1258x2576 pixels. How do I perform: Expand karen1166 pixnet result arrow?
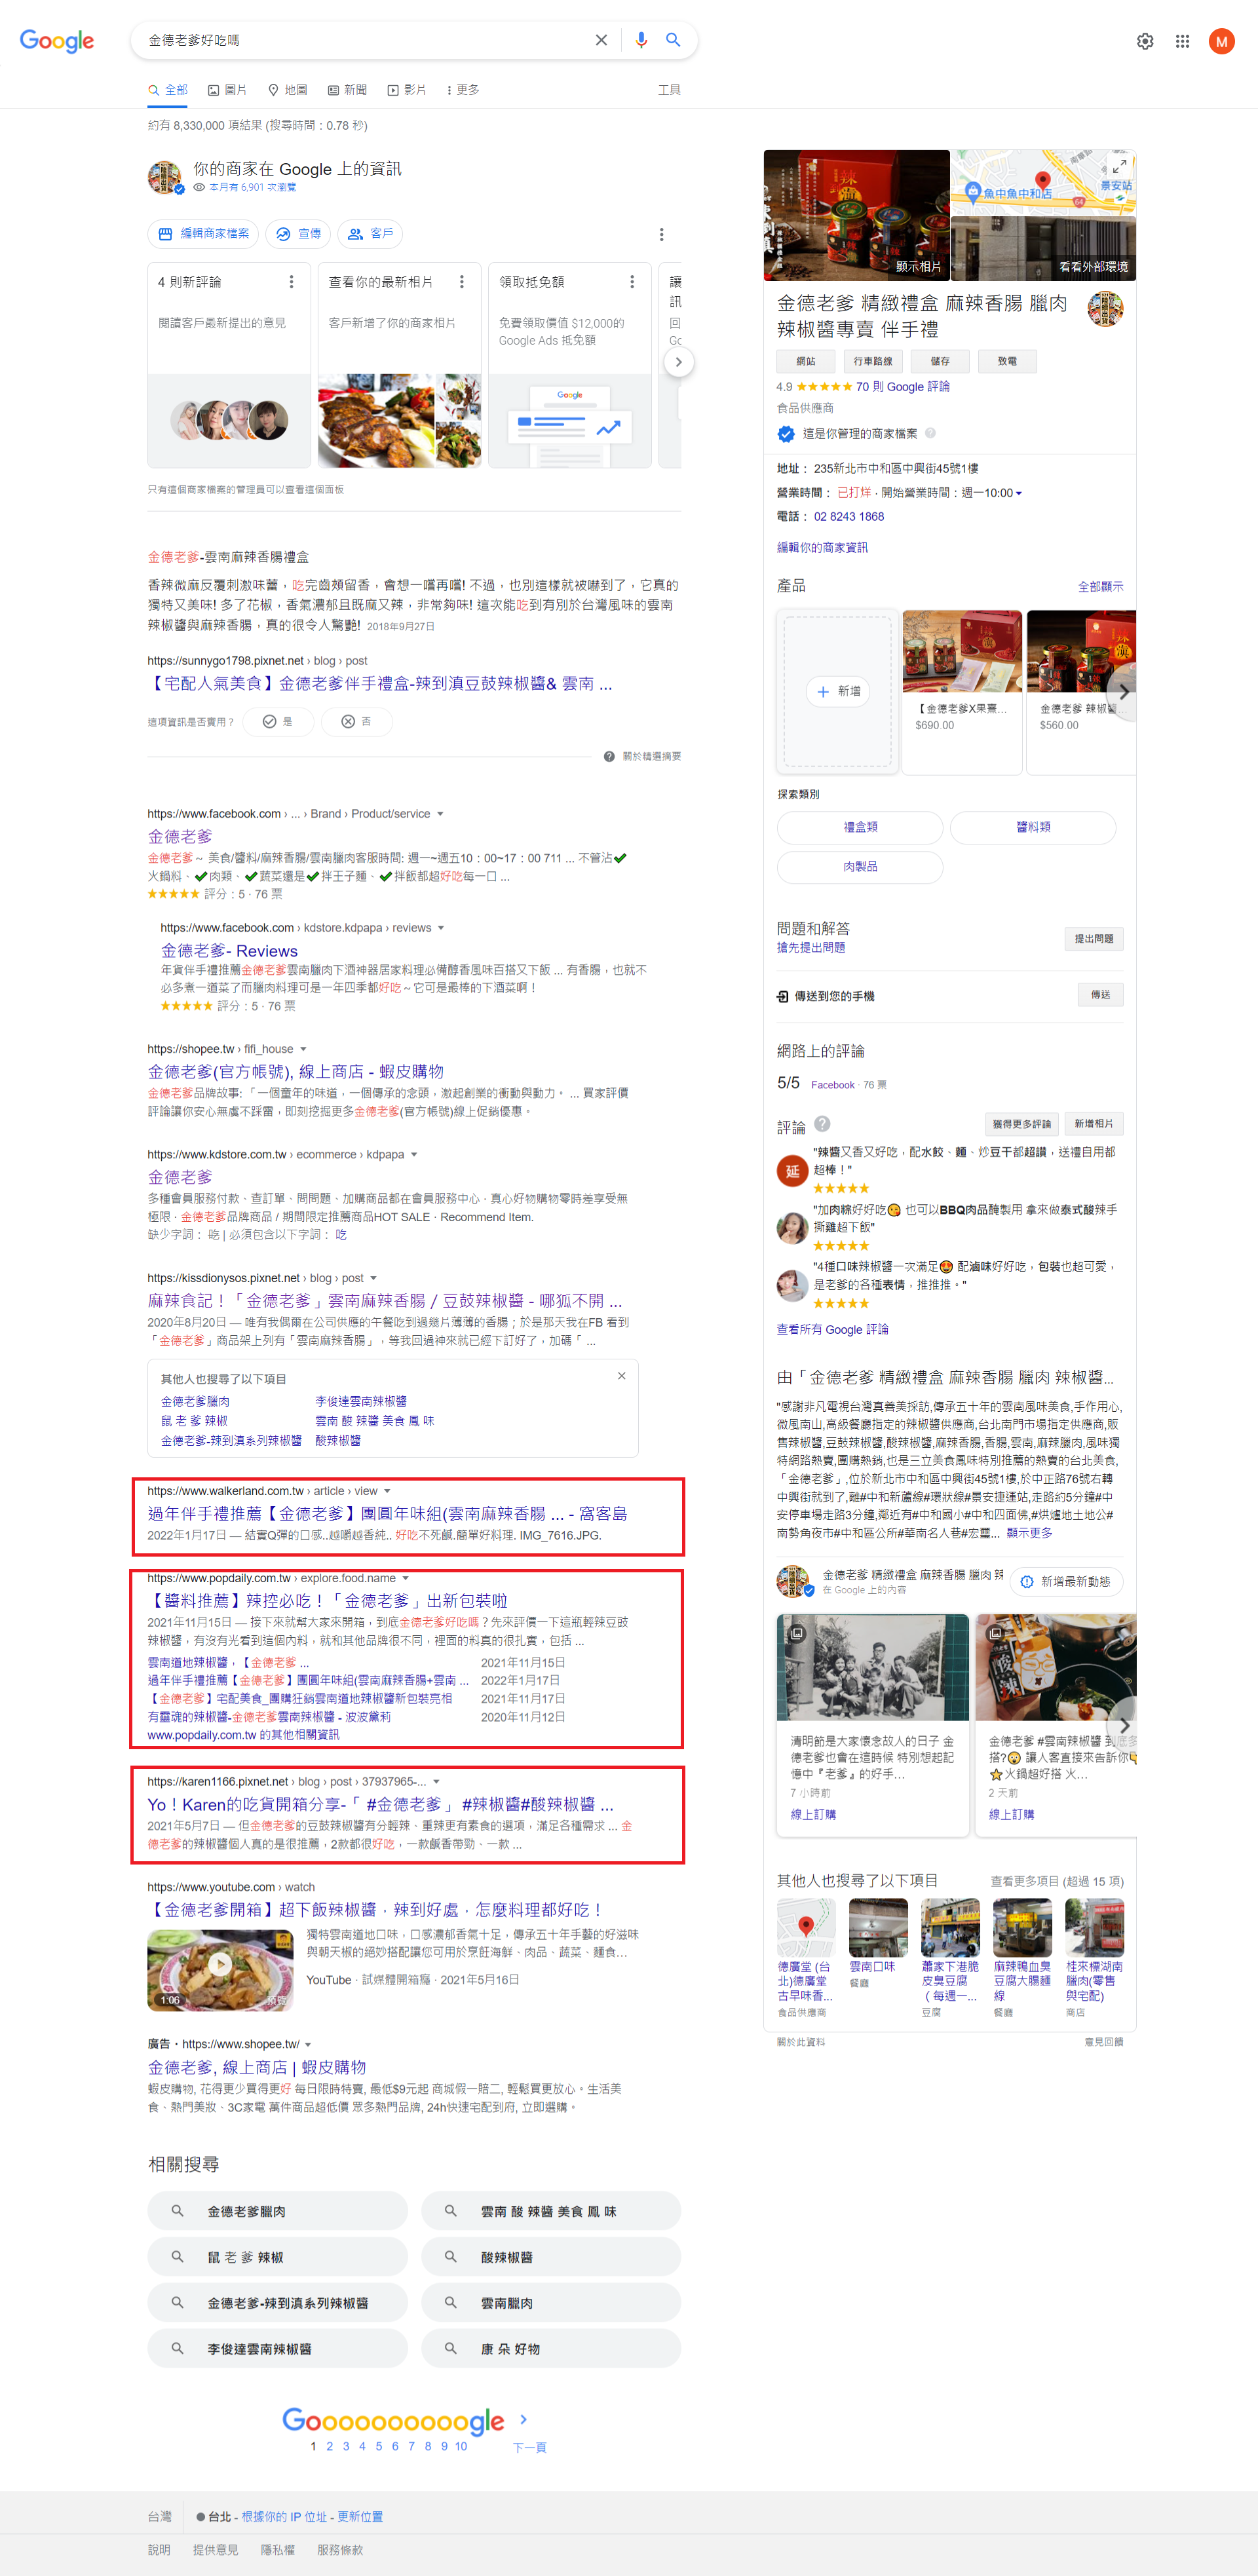click(x=436, y=1782)
